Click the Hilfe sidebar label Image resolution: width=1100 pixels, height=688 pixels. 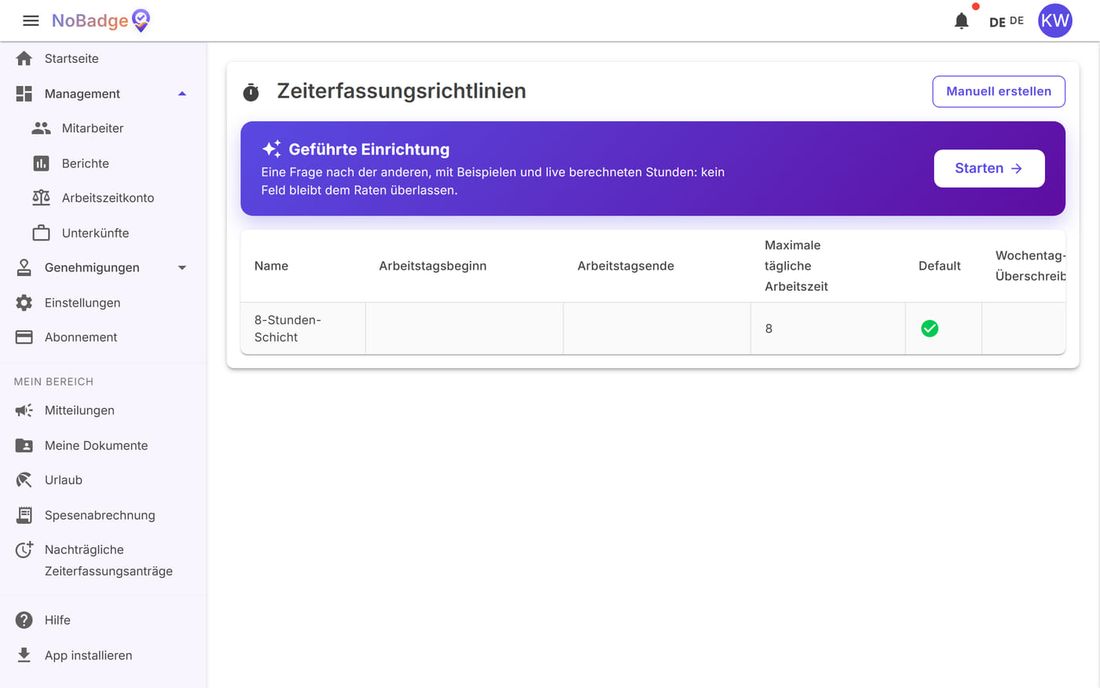click(x=58, y=620)
